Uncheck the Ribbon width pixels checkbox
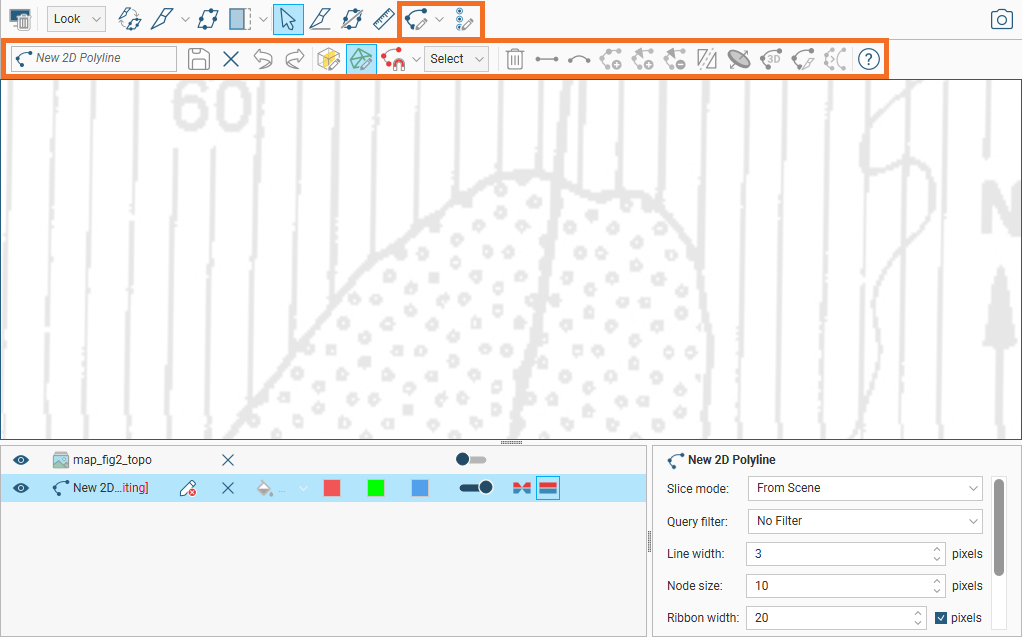 click(x=941, y=618)
